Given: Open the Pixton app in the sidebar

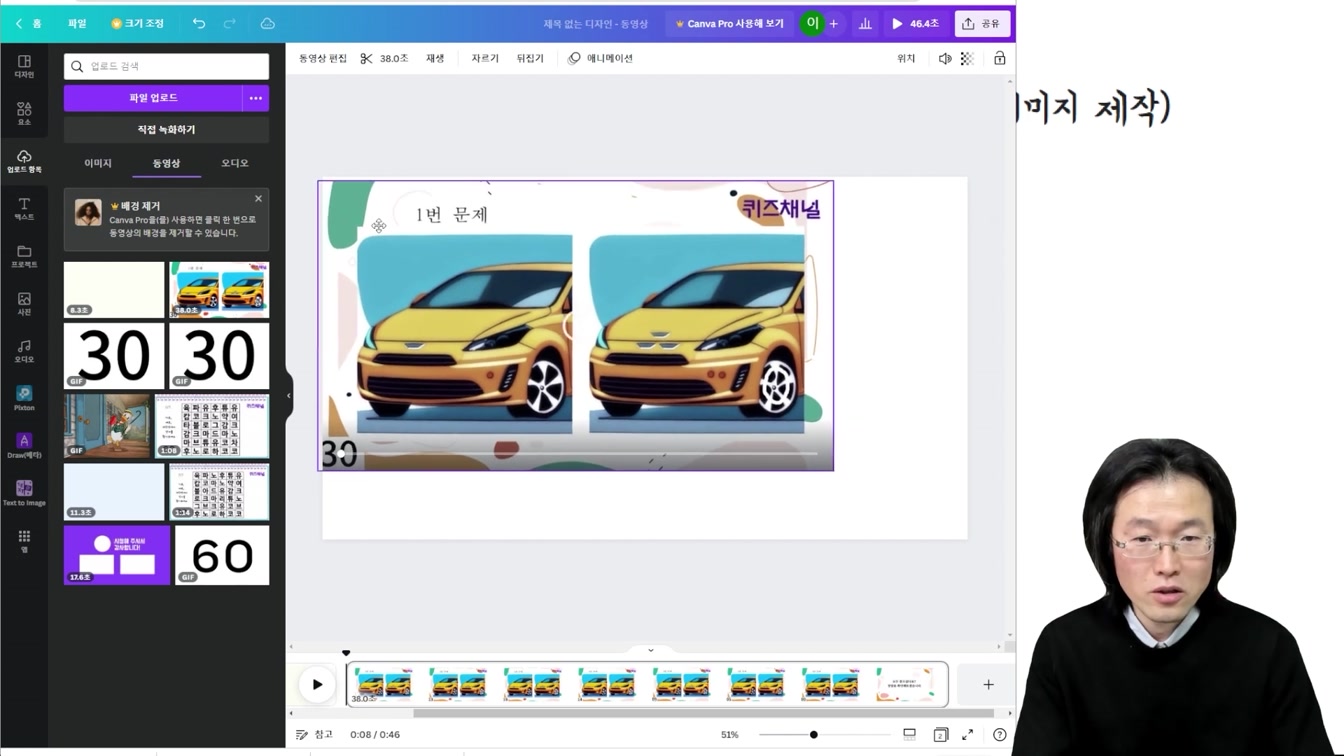Looking at the screenshot, I should pos(24,398).
